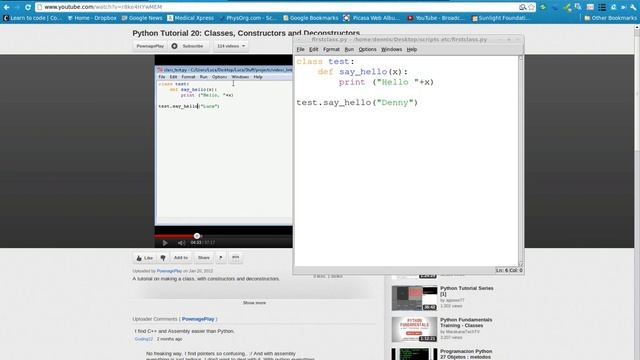
Task: Open the 'Picasa Web Albums' bookmark
Action: coord(371,18)
